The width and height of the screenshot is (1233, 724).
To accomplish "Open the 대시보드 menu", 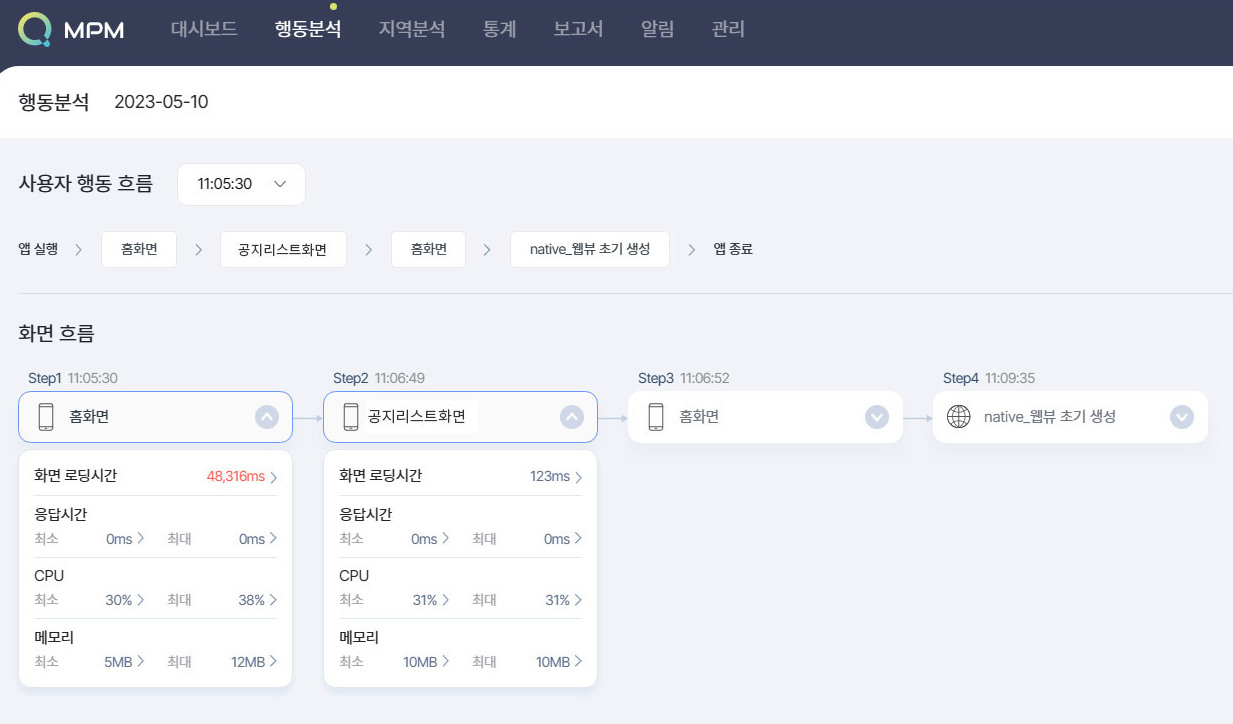I will [x=204, y=29].
